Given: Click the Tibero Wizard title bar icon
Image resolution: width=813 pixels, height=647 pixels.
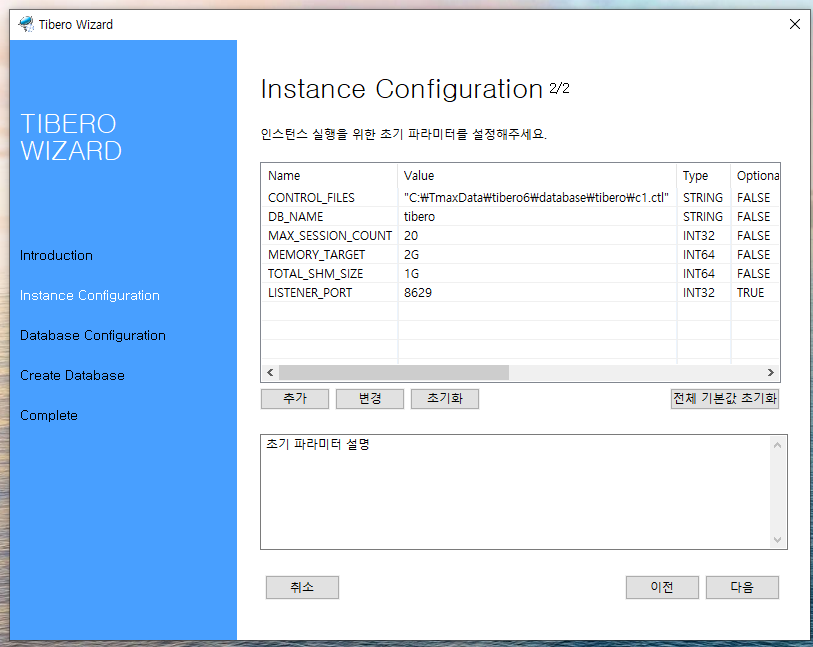Looking at the screenshot, I should click(x=26, y=24).
